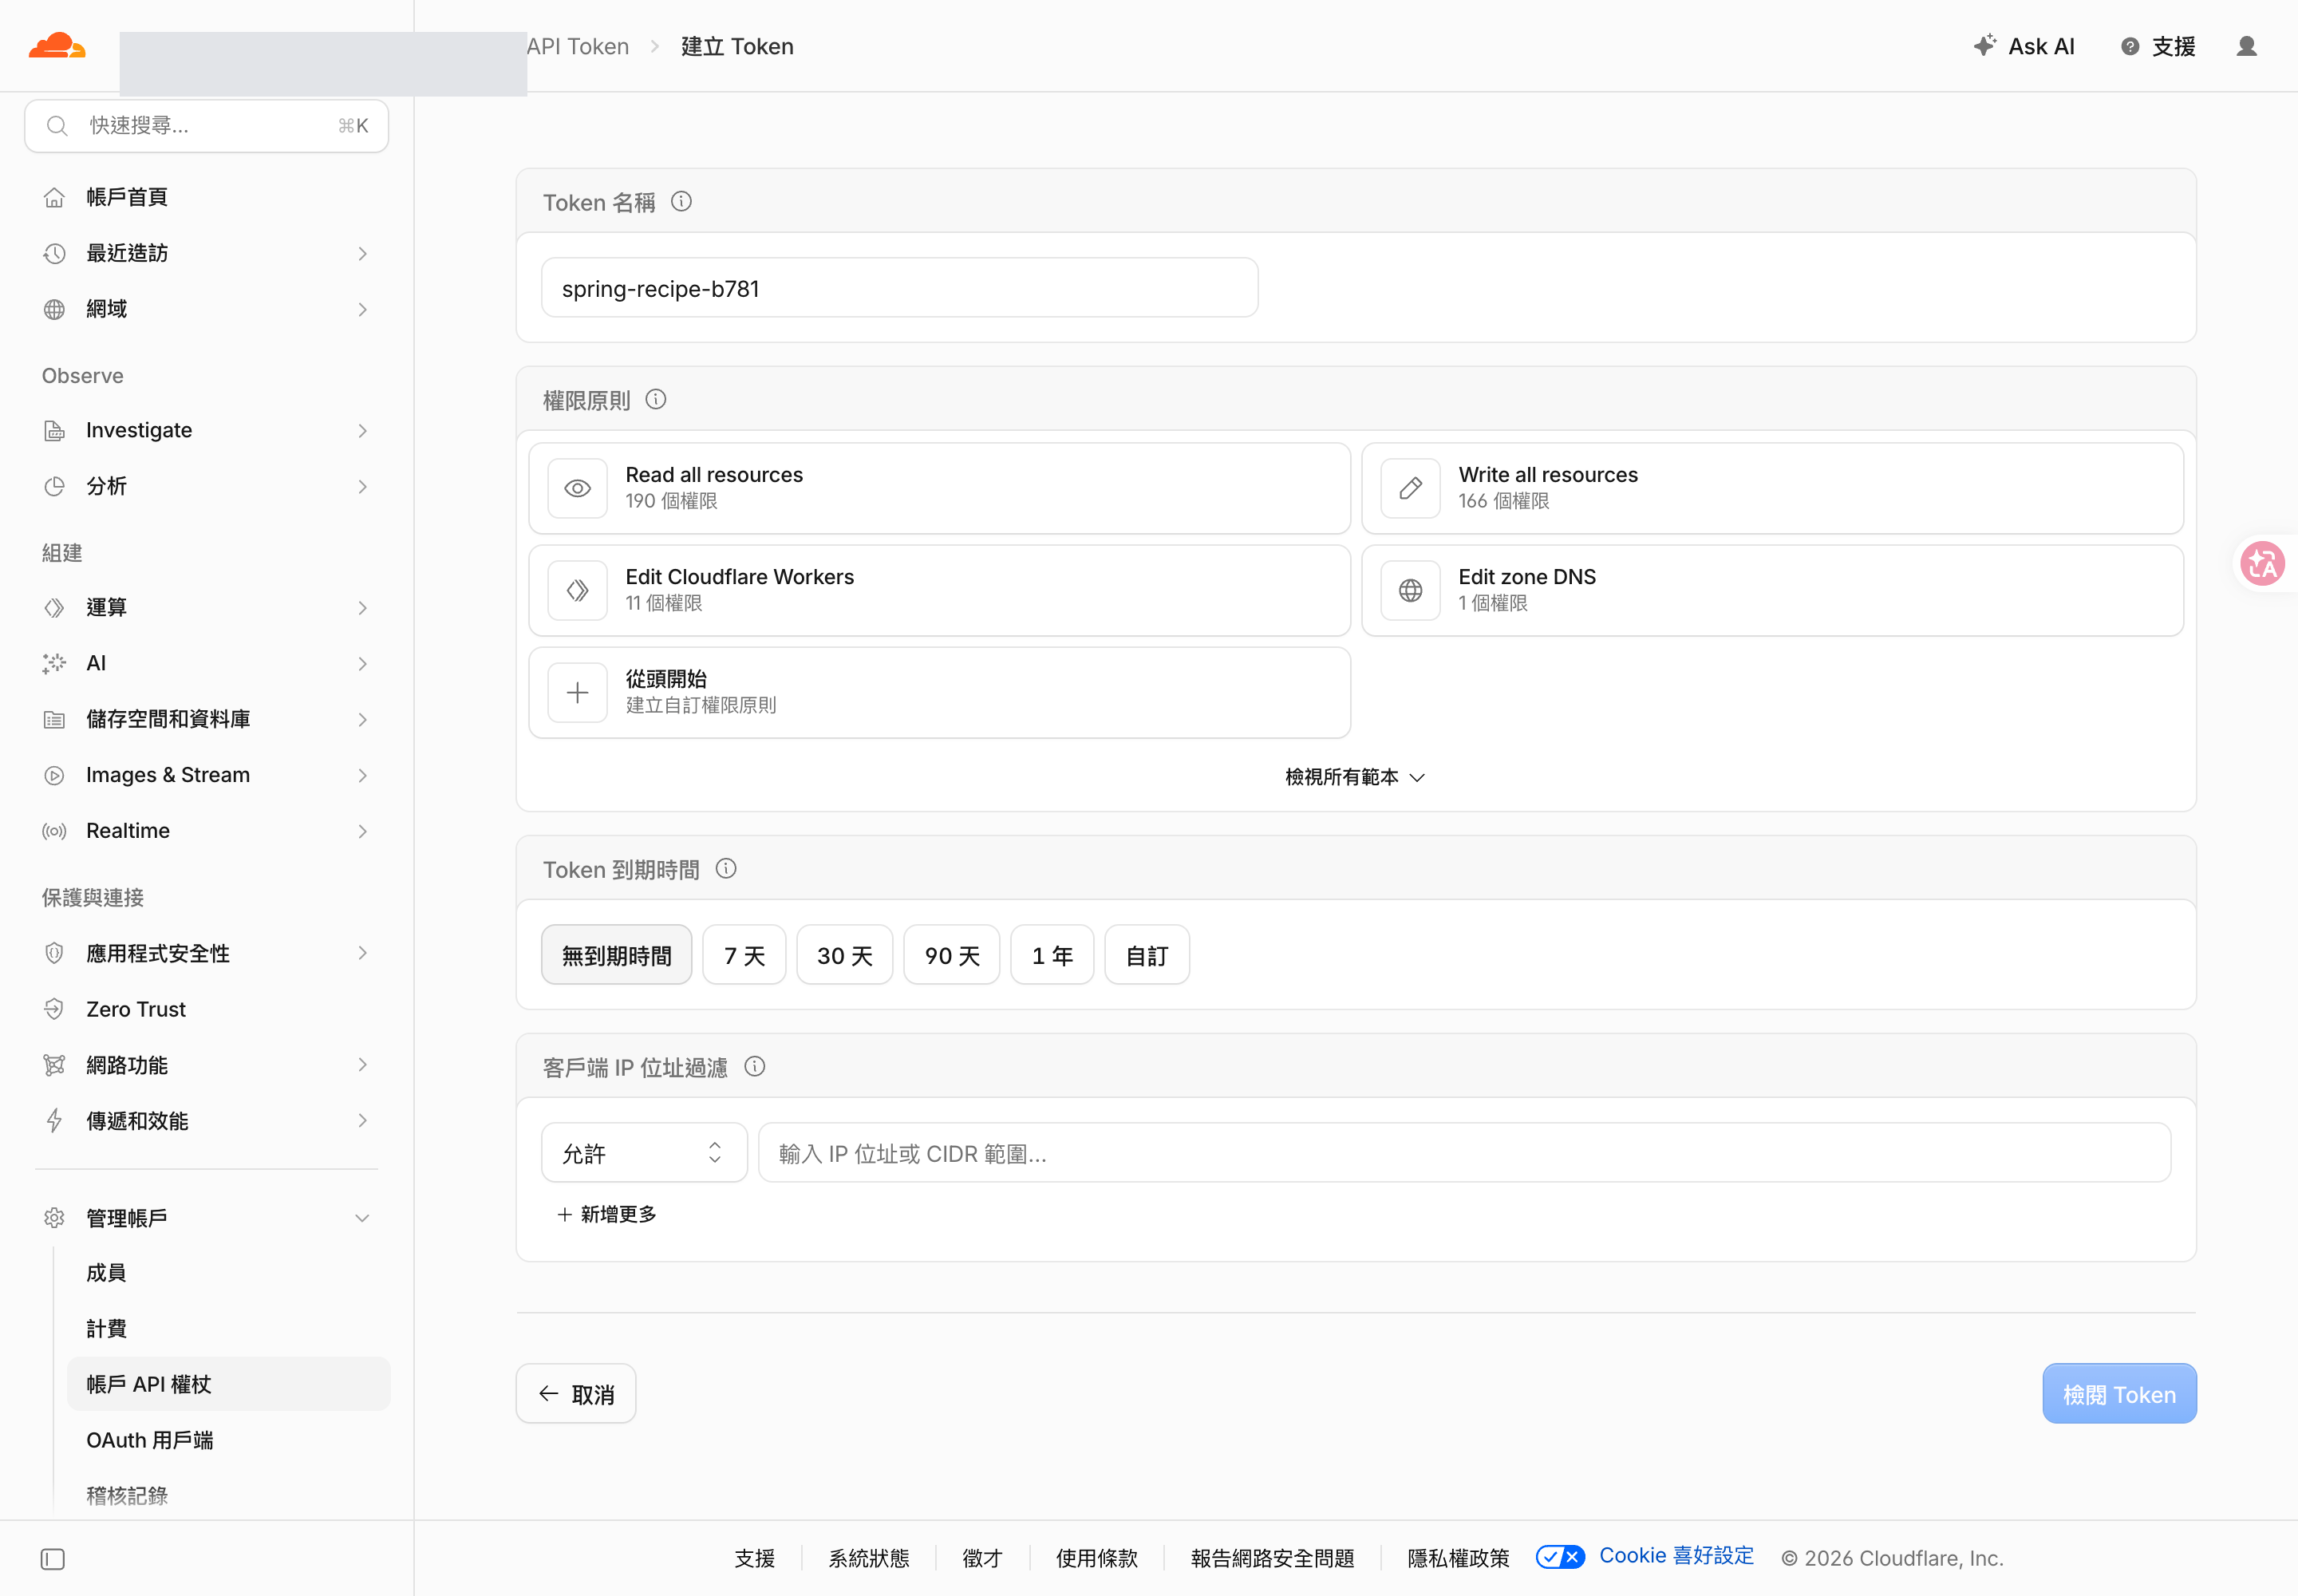Click the 傳遞和效能 lightning icon
The height and width of the screenshot is (1596, 2298).
pyautogui.click(x=54, y=1121)
